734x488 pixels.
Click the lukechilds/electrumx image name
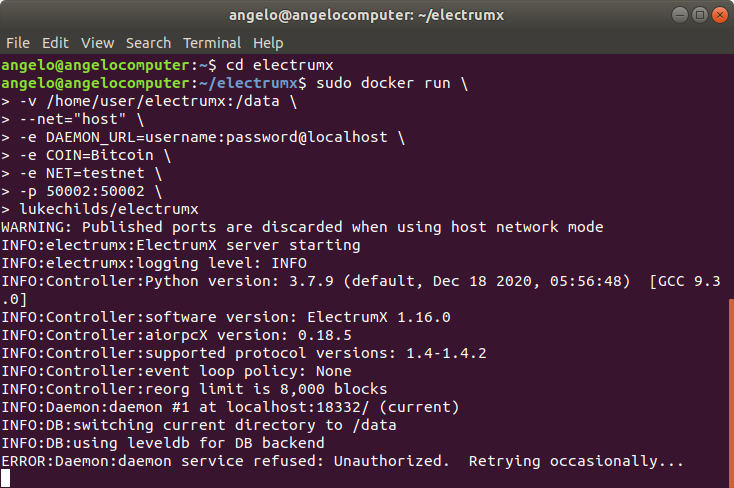(x=109, y=209)
